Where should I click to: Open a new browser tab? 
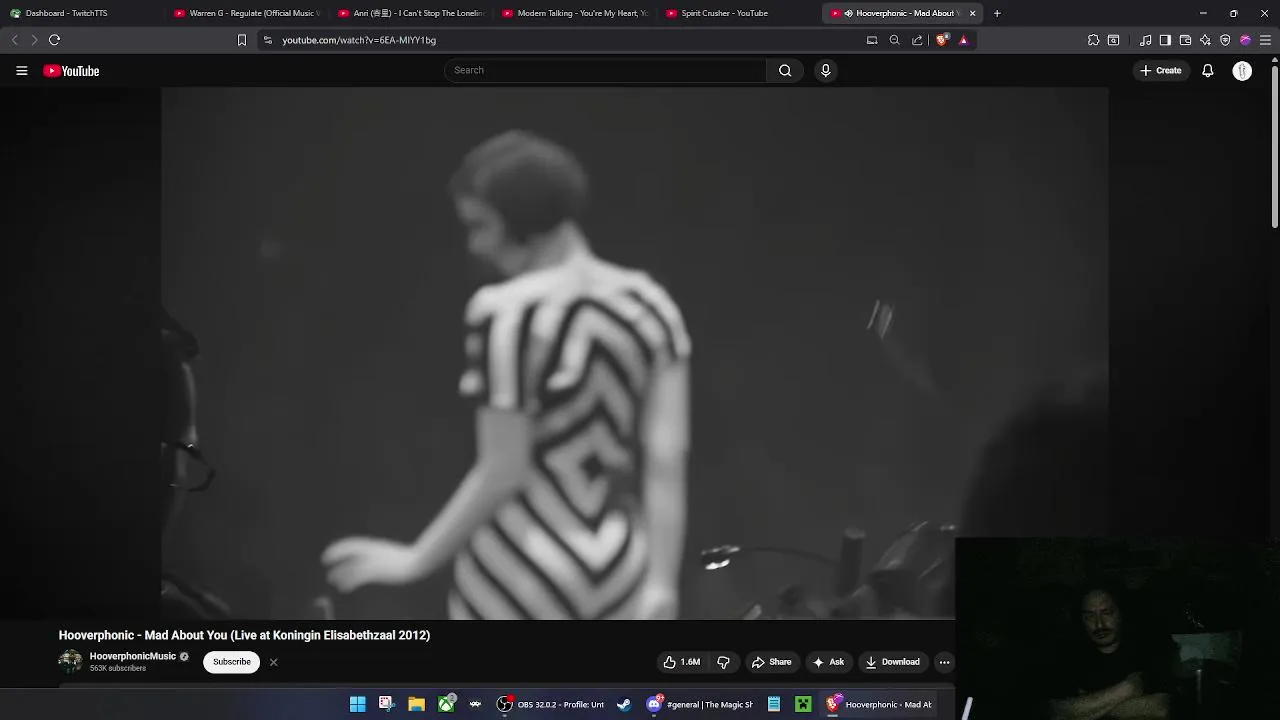click(997, 13)
